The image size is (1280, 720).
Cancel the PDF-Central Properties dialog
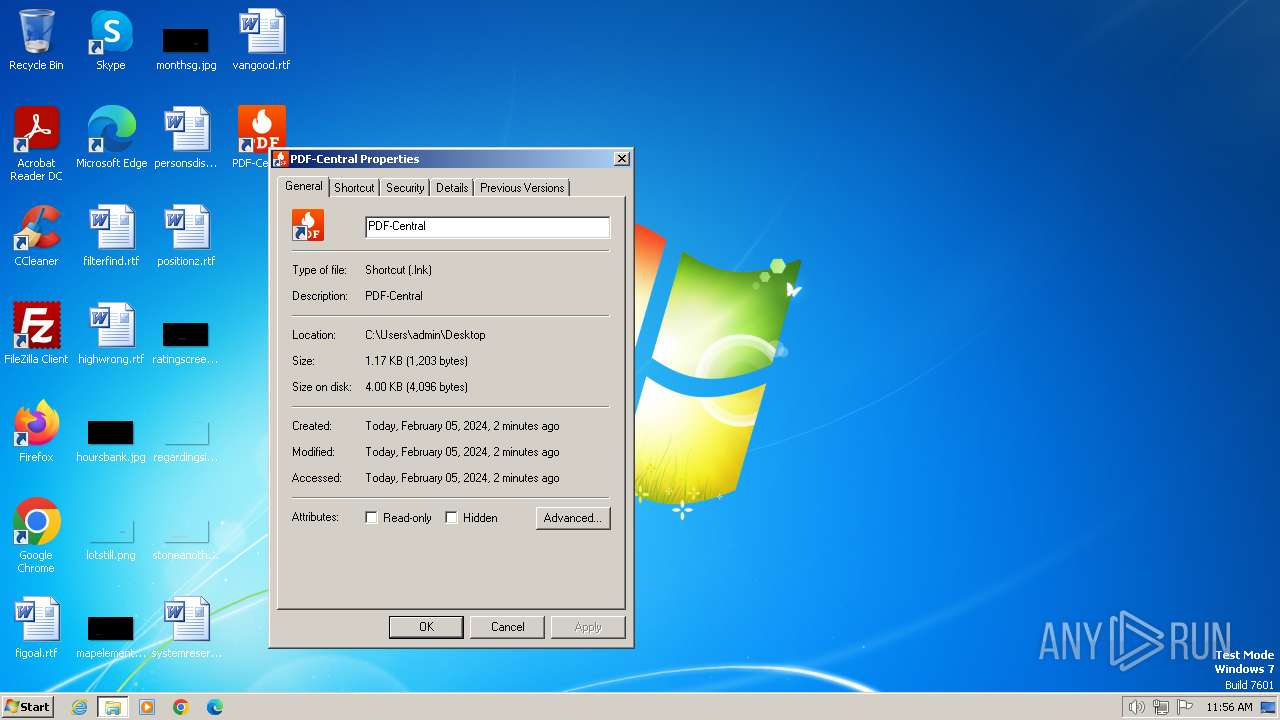point(507,627)
